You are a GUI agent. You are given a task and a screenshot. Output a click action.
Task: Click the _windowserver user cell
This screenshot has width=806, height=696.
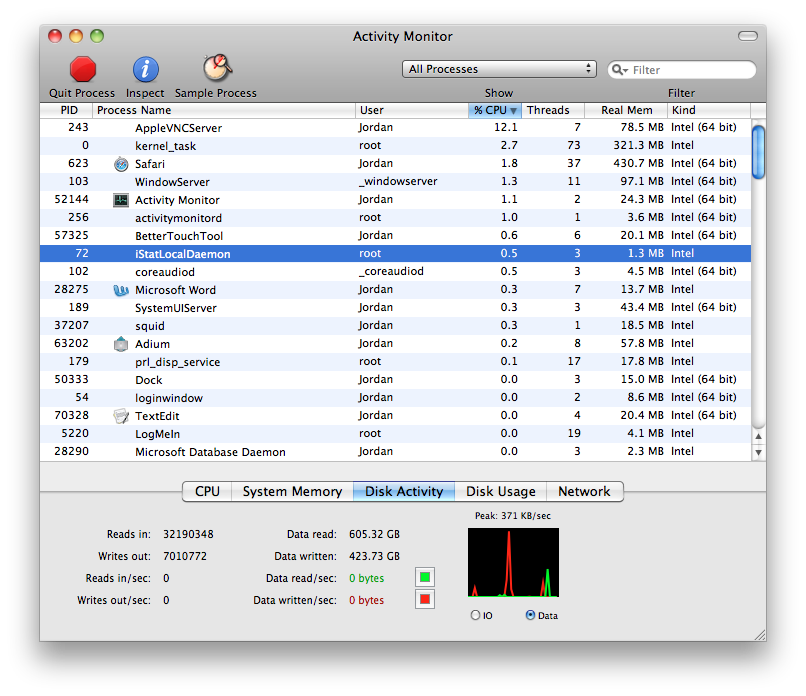point(398,181)
